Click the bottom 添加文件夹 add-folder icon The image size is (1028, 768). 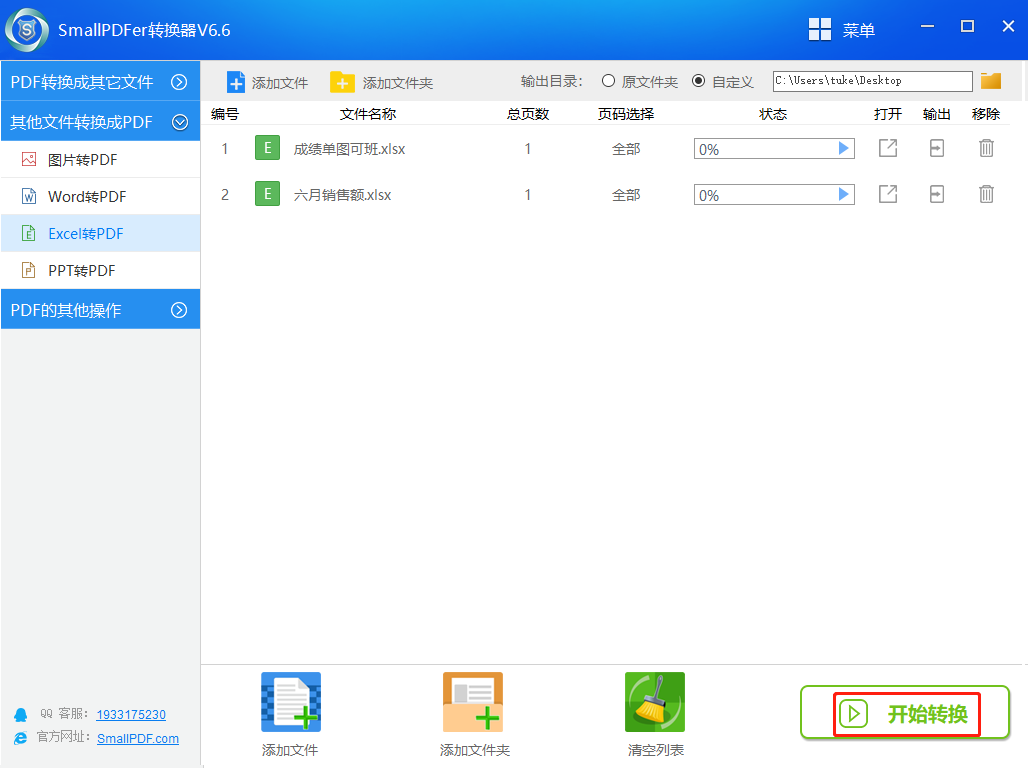tap(472, 701)
